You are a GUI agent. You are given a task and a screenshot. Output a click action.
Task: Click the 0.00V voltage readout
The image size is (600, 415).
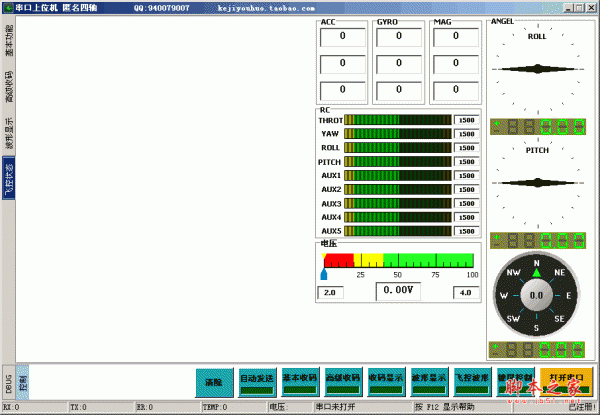point(398,291)
